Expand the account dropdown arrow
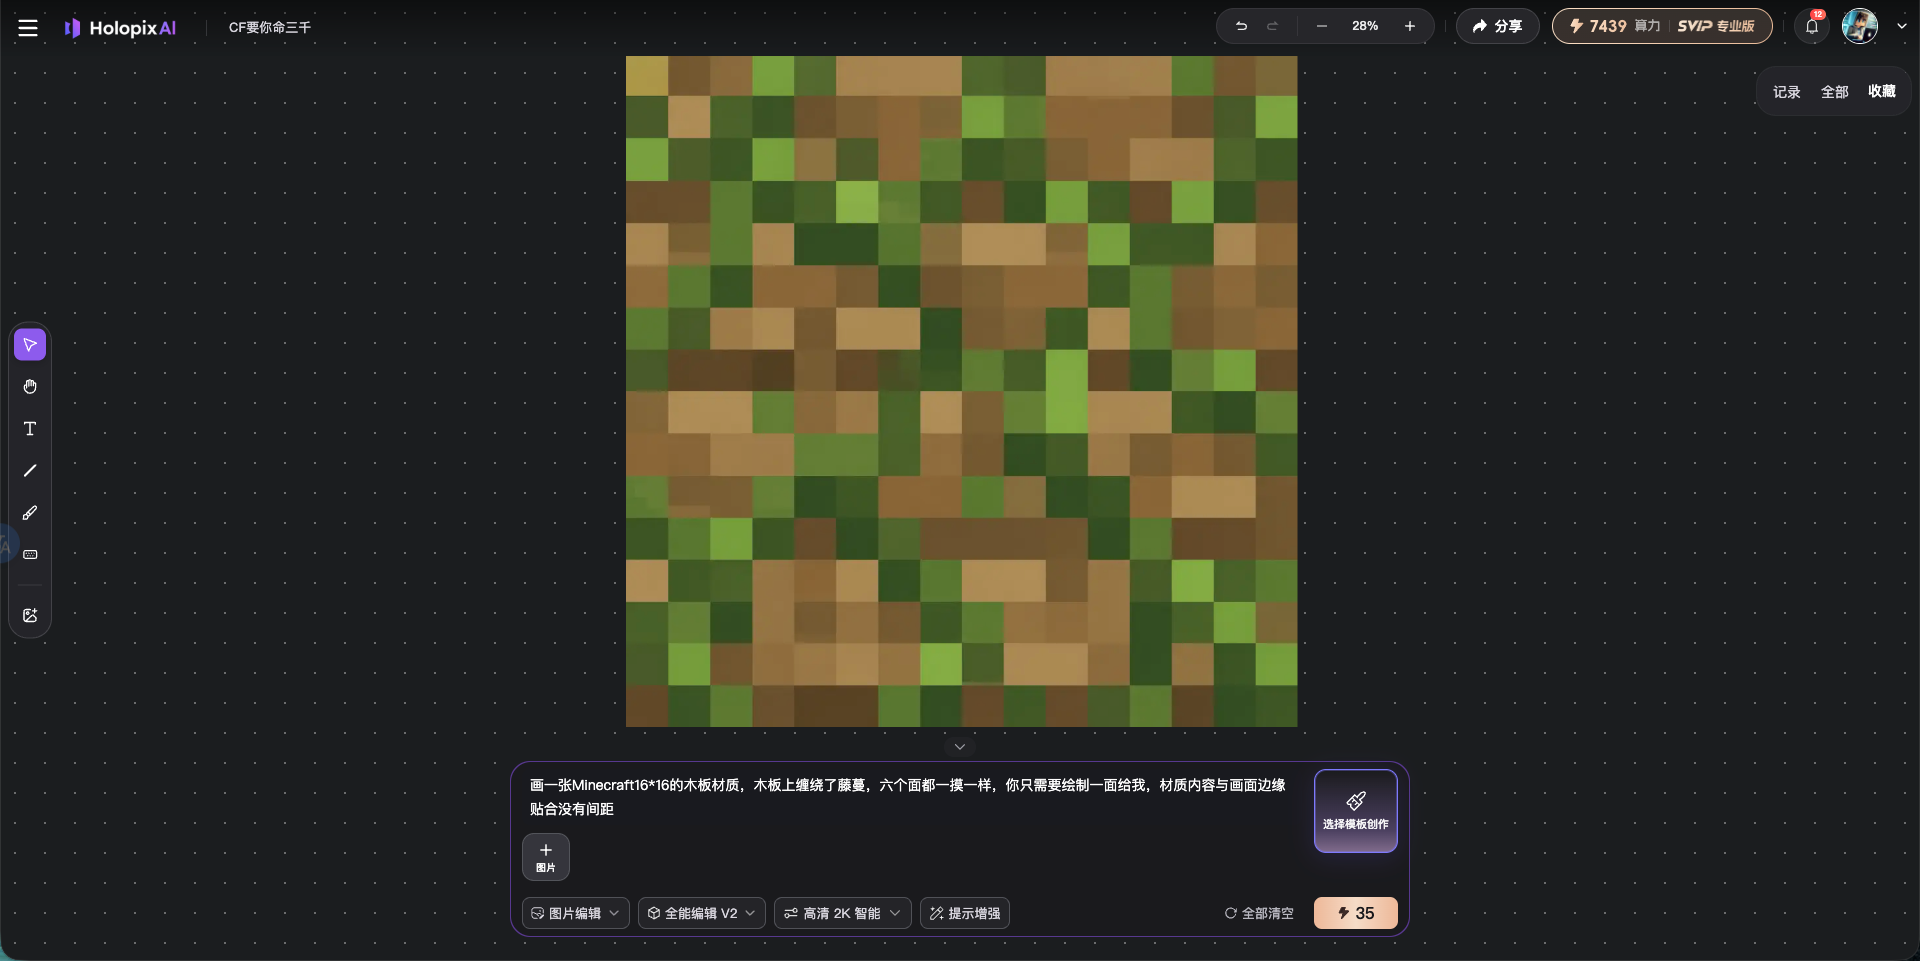 point(1902,27)
